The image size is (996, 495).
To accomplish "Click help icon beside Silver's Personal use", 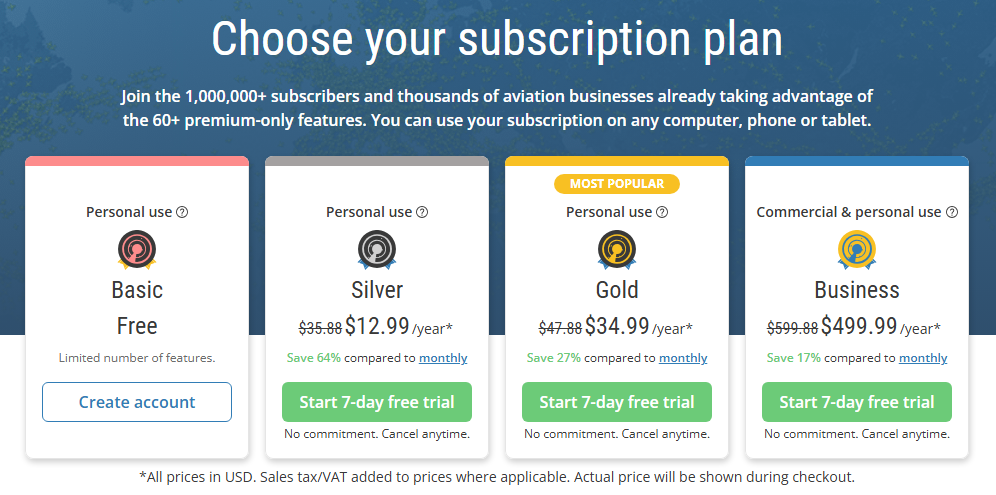I will pos(422,212).
